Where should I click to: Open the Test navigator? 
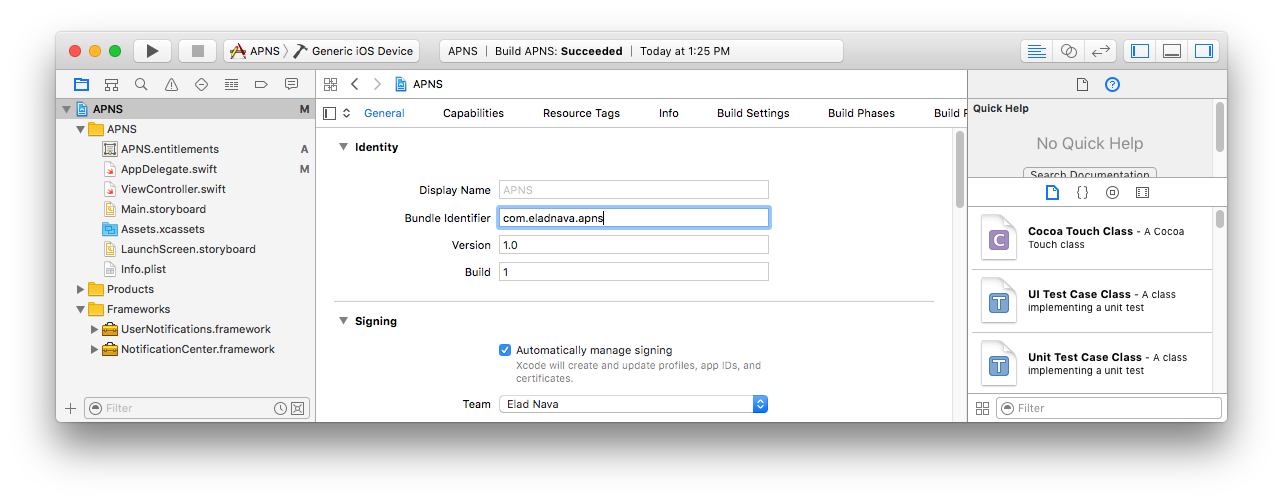[201, 84]
